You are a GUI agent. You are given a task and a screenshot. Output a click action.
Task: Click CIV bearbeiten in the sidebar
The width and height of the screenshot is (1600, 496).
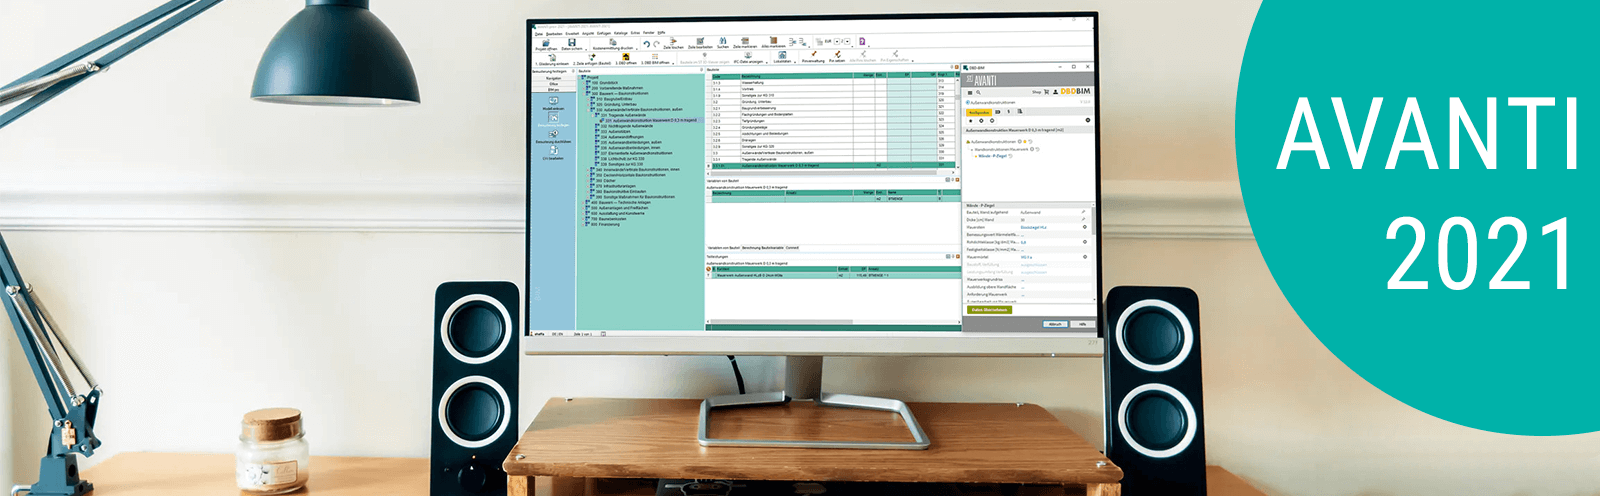553,152
